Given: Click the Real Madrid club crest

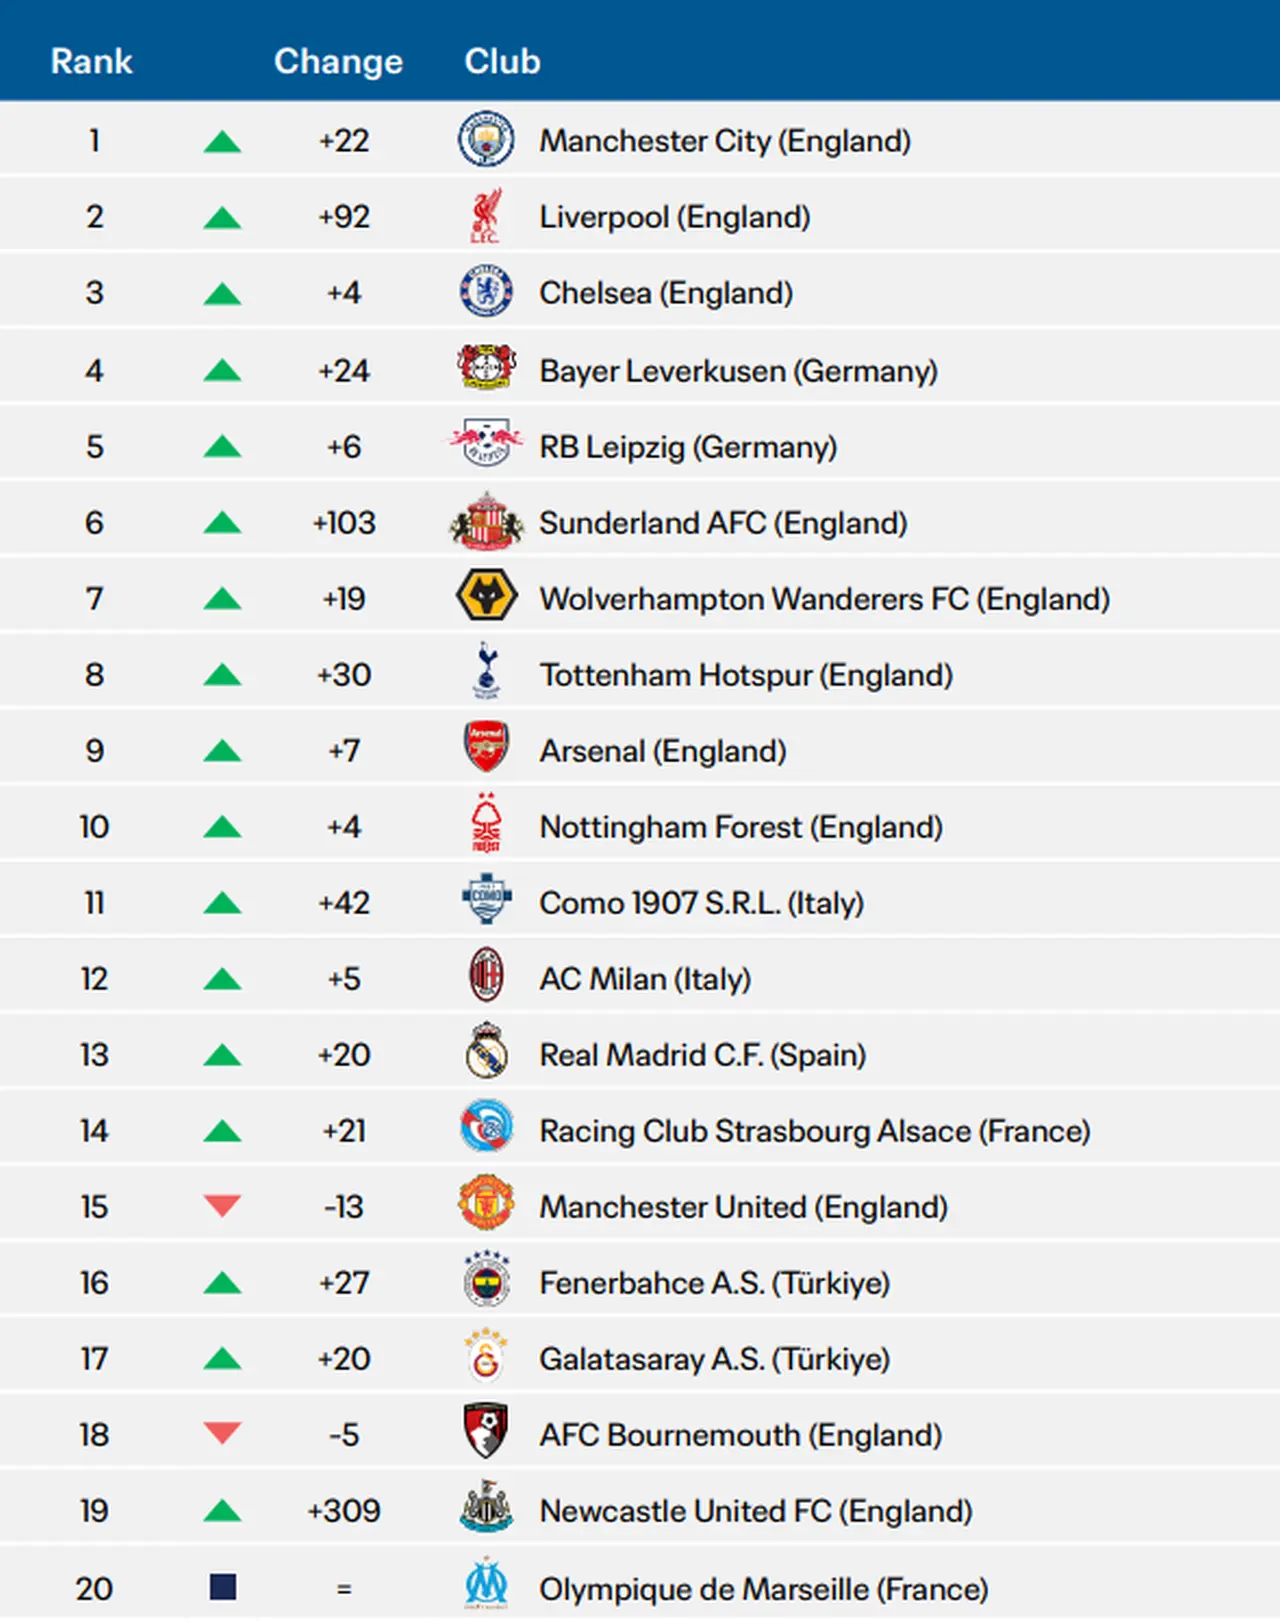Looking at the screenshot, I should coord(486,1052).
